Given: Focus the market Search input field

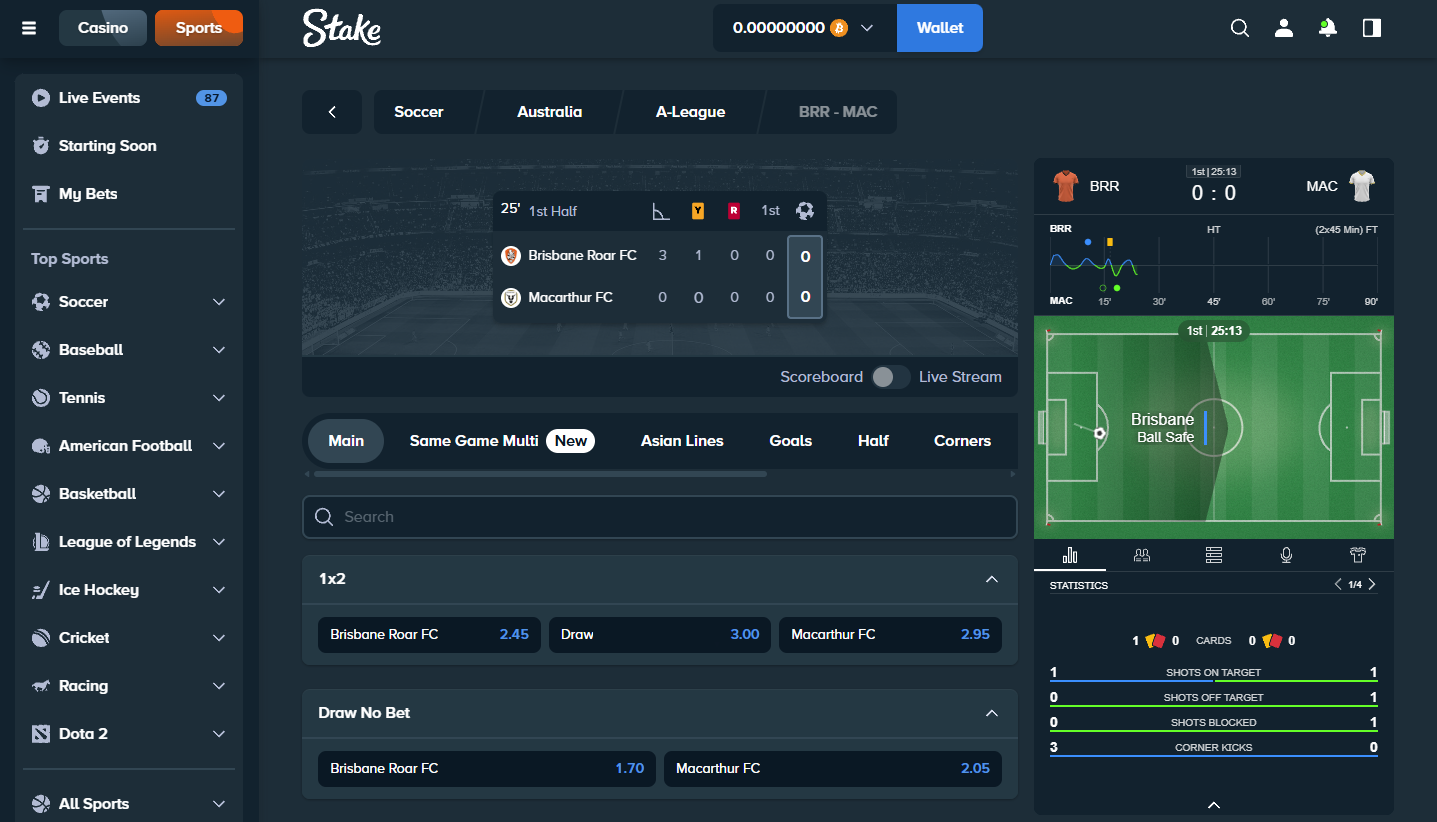Looking at the screenshot, I should [660, 517].
